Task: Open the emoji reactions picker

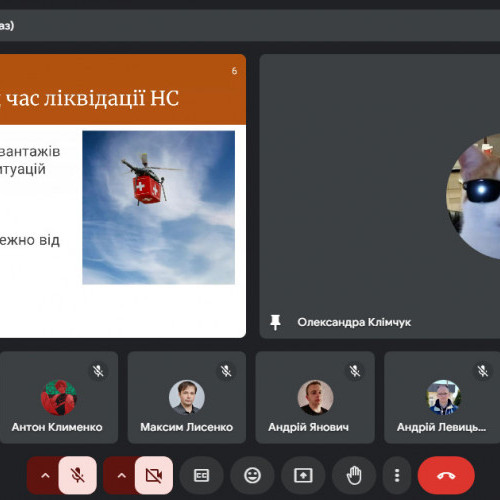Action: click(252, 475)
